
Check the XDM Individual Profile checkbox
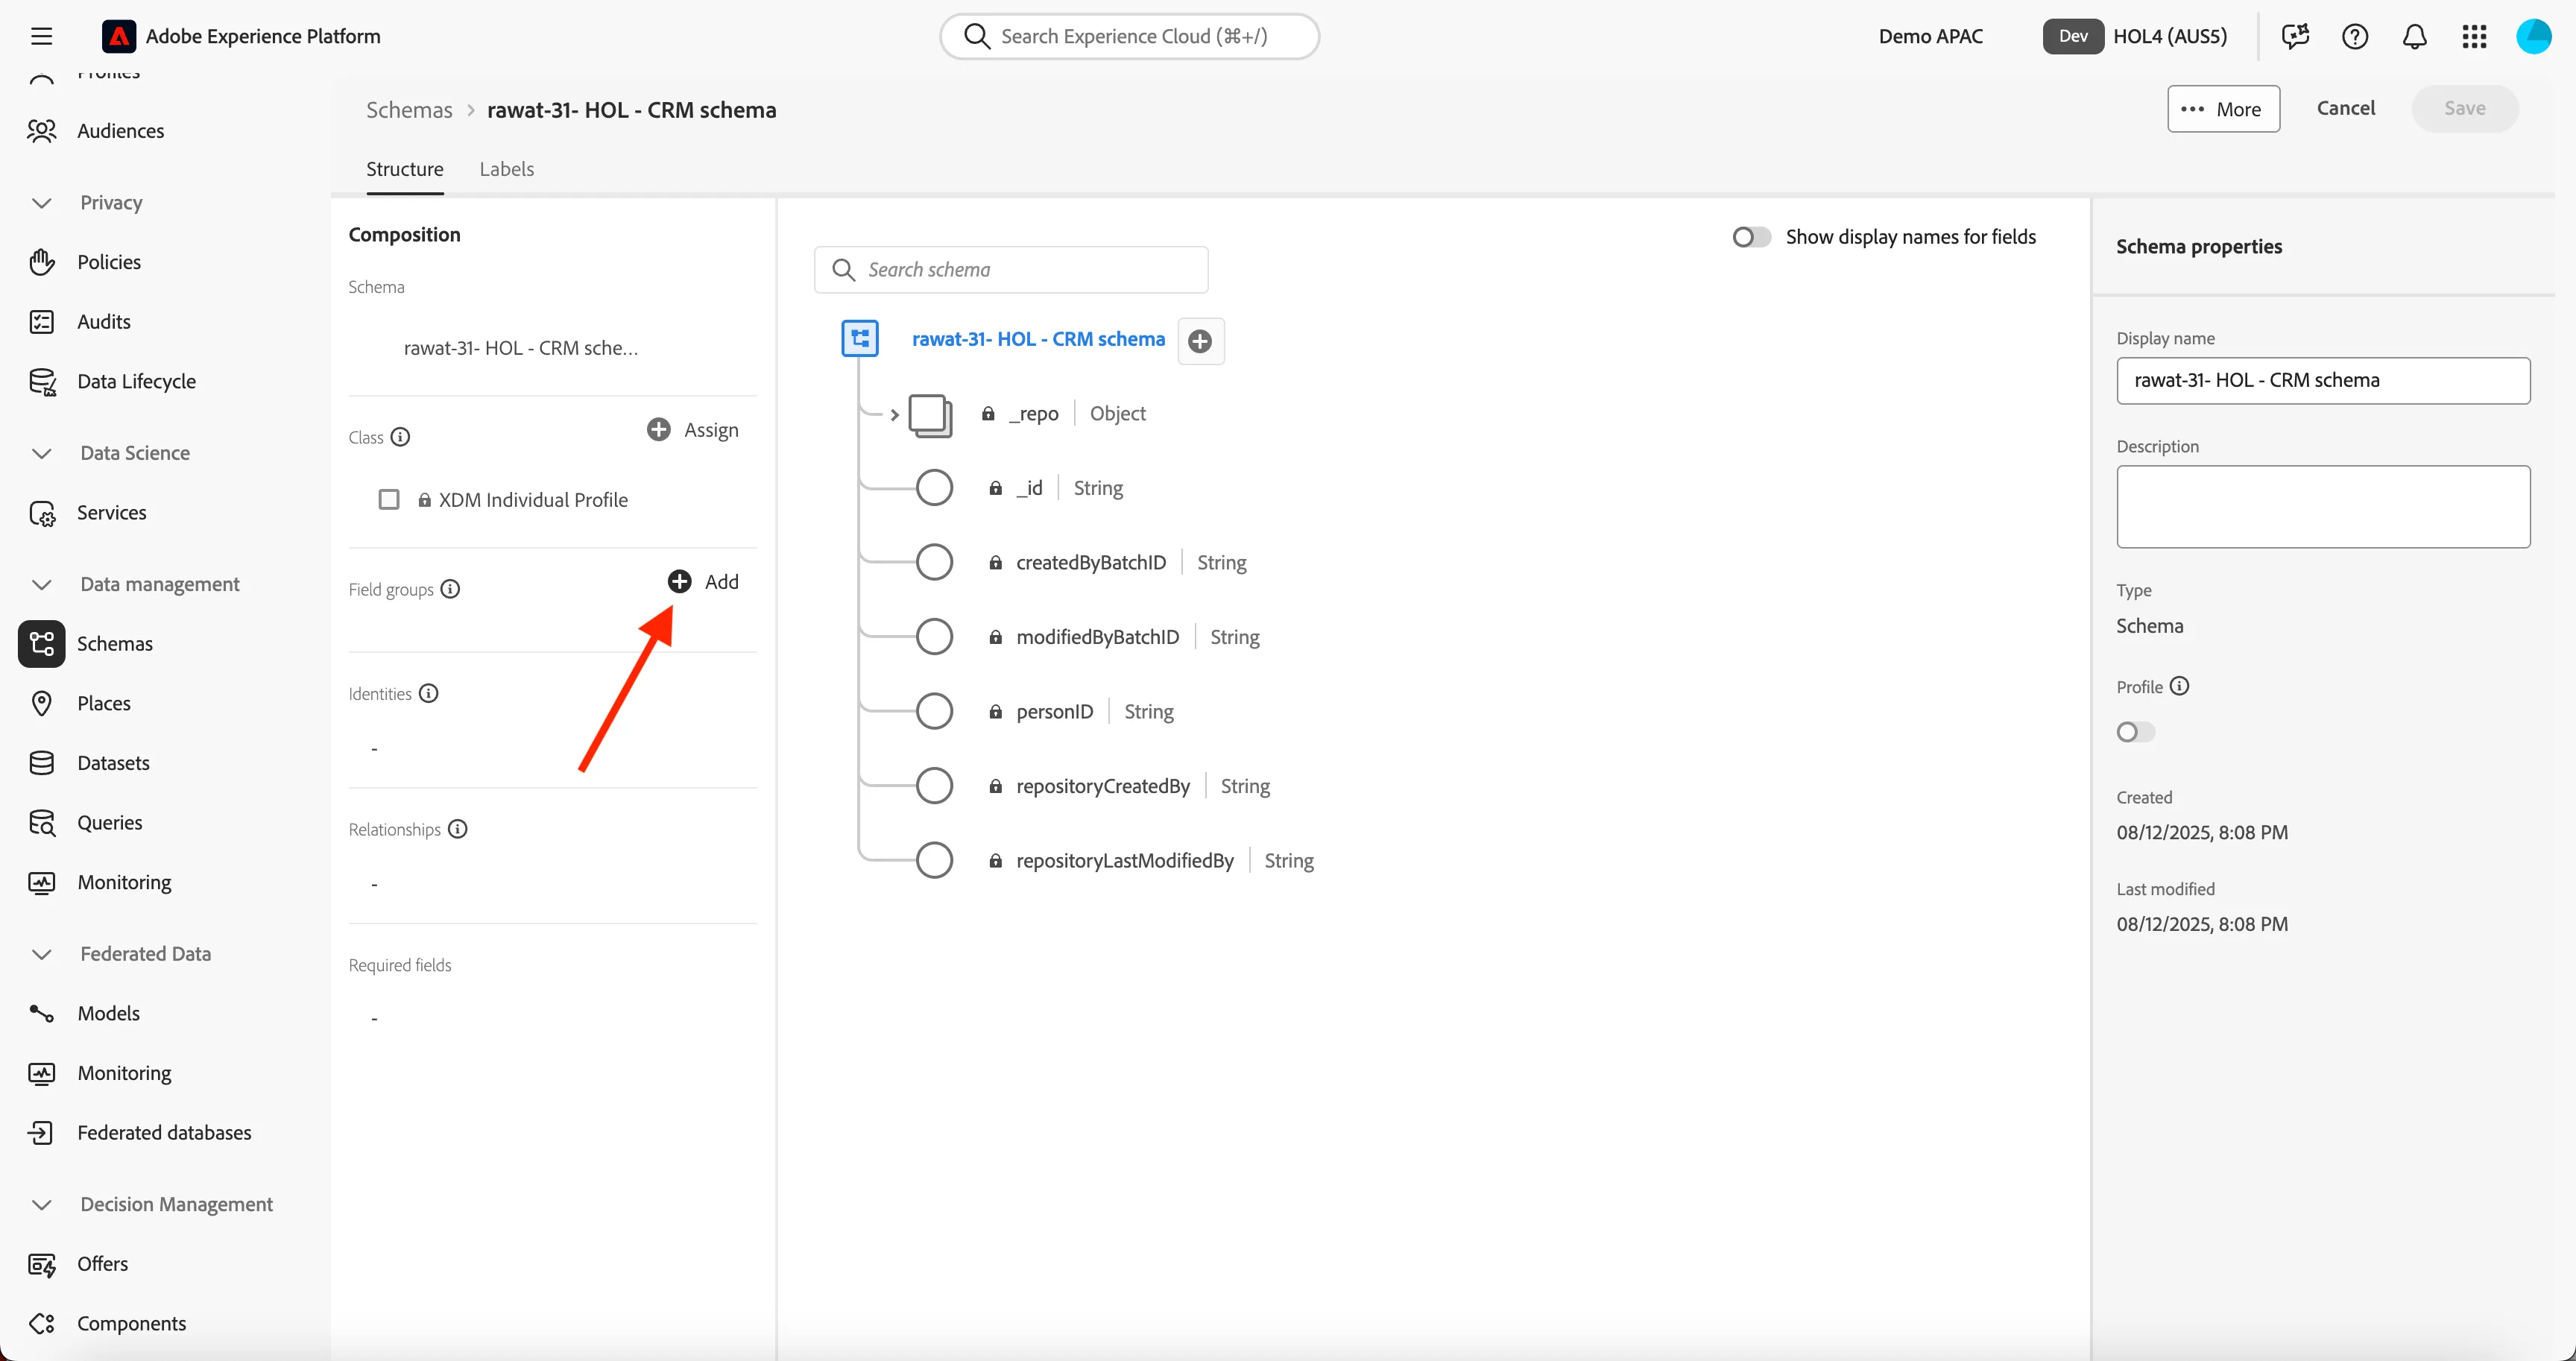[x=389, y=499]
